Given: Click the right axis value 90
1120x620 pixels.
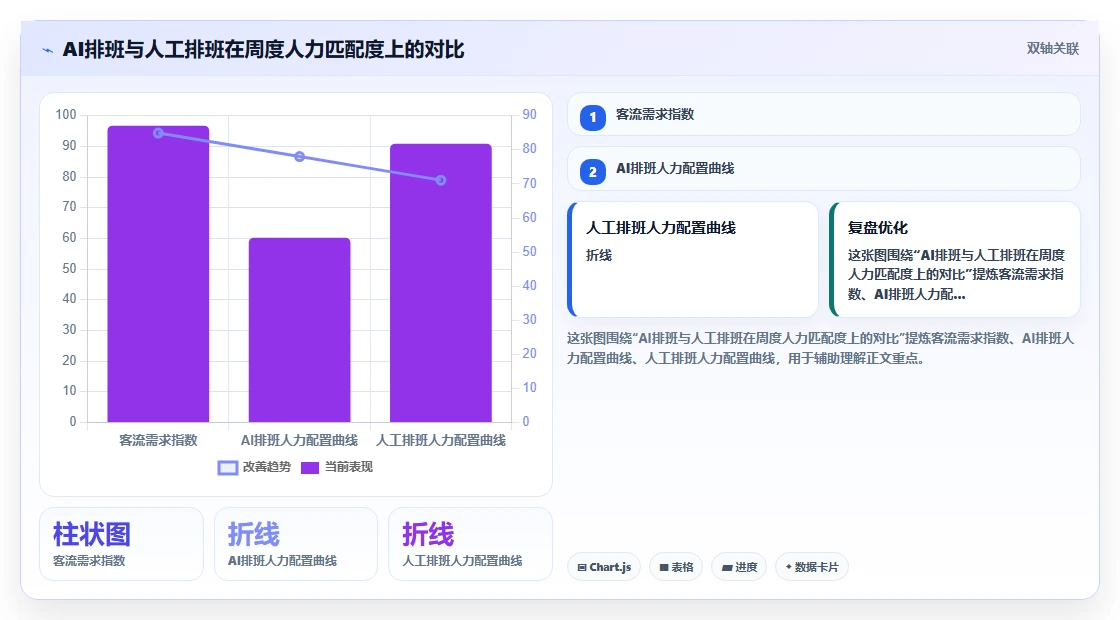Looking at the screenshot, I should [x=529, y=114].
